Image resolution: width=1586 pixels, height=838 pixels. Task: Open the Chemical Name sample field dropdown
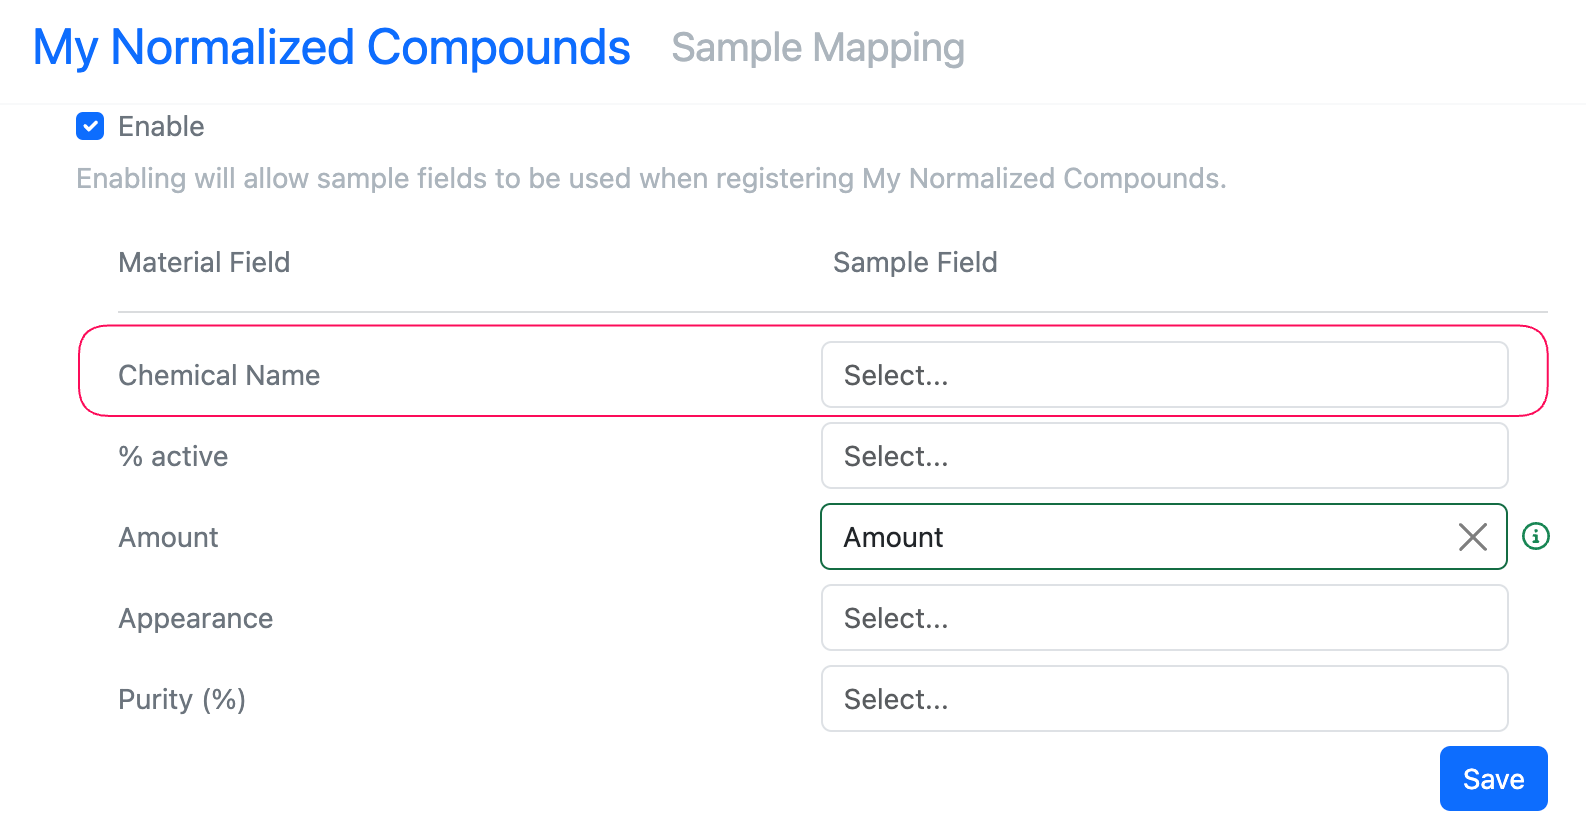(1164, 375)
